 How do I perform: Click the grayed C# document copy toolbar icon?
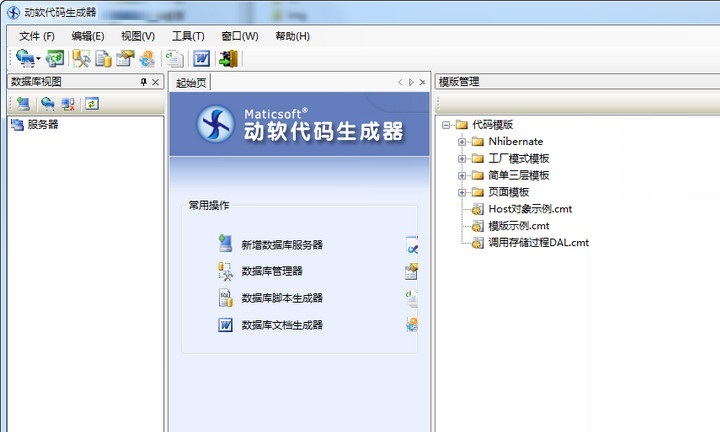pos(175,58)
